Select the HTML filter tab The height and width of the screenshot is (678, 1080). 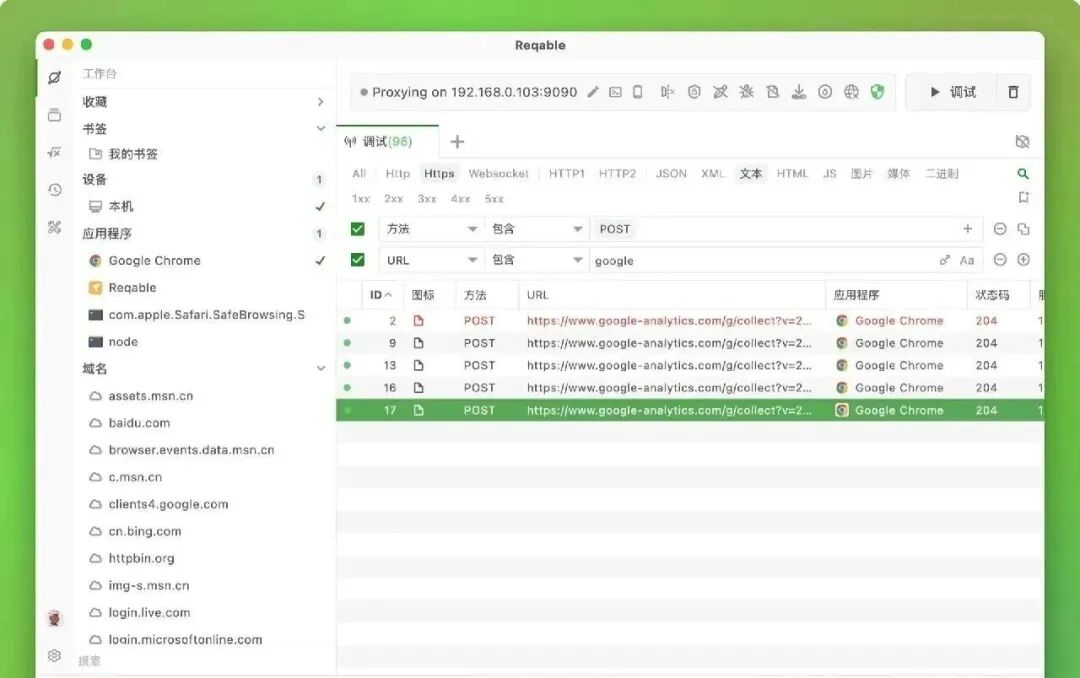click(791, 174)
